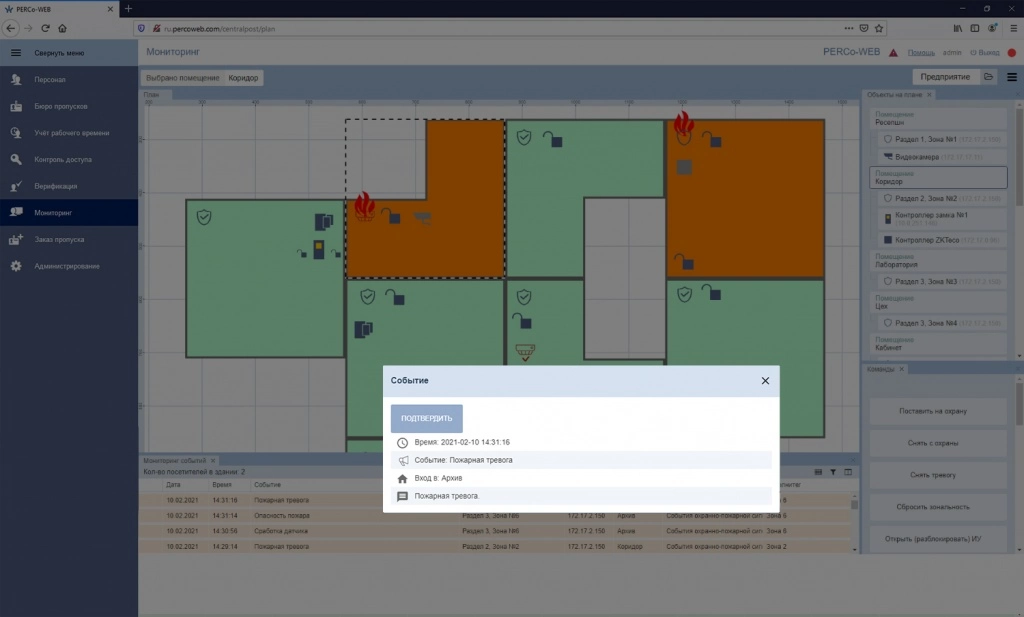Click the filter icon in events panel
Viewport: 1024px width, 617px height.
coord(833,472)
